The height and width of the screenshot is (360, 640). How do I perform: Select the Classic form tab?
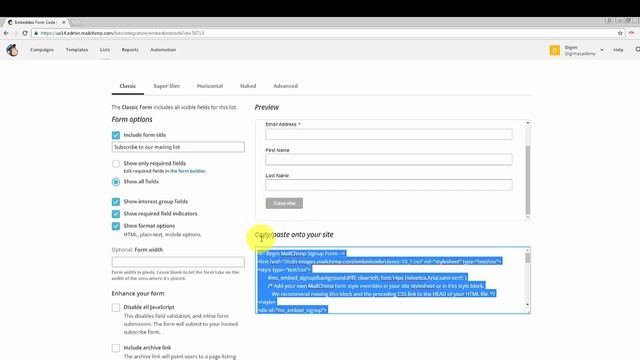point(128,86)
